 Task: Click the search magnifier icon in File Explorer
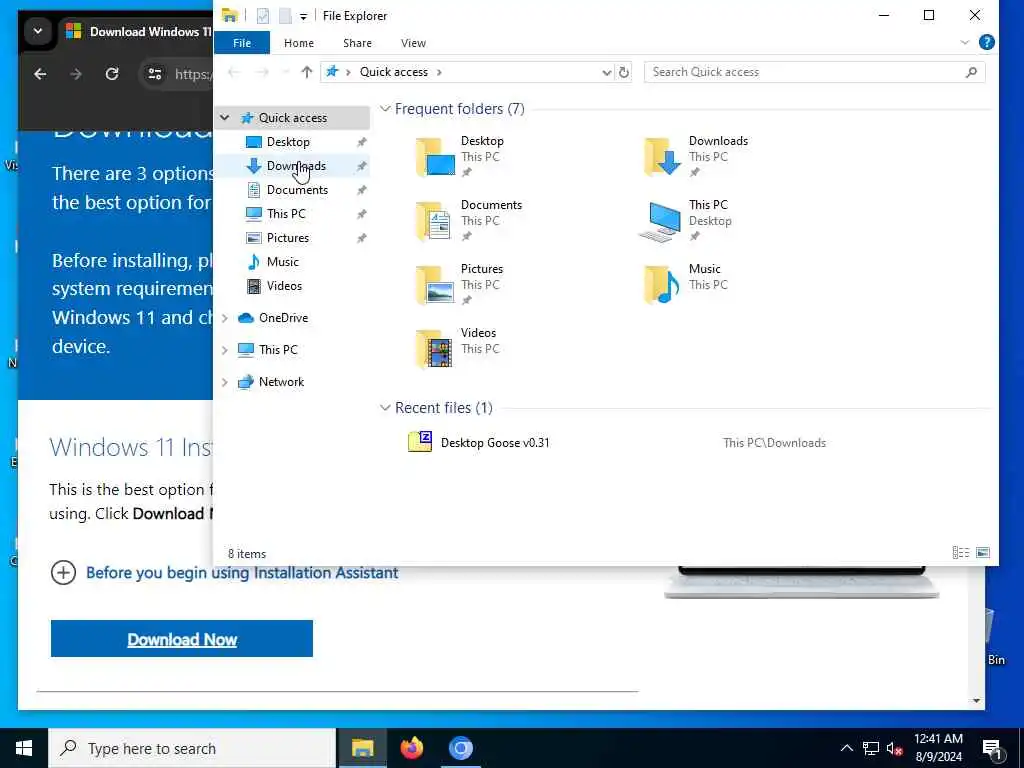[971, 72]
